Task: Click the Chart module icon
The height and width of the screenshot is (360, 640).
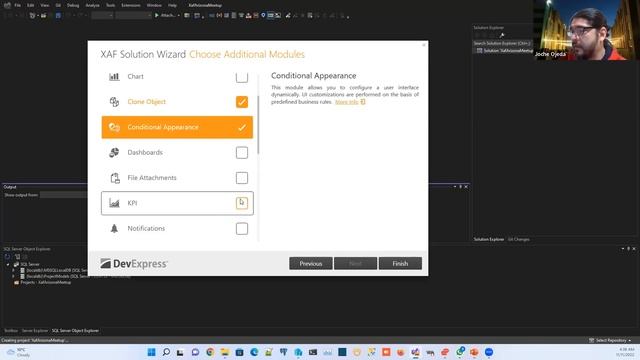Action: tap(114, 76)
